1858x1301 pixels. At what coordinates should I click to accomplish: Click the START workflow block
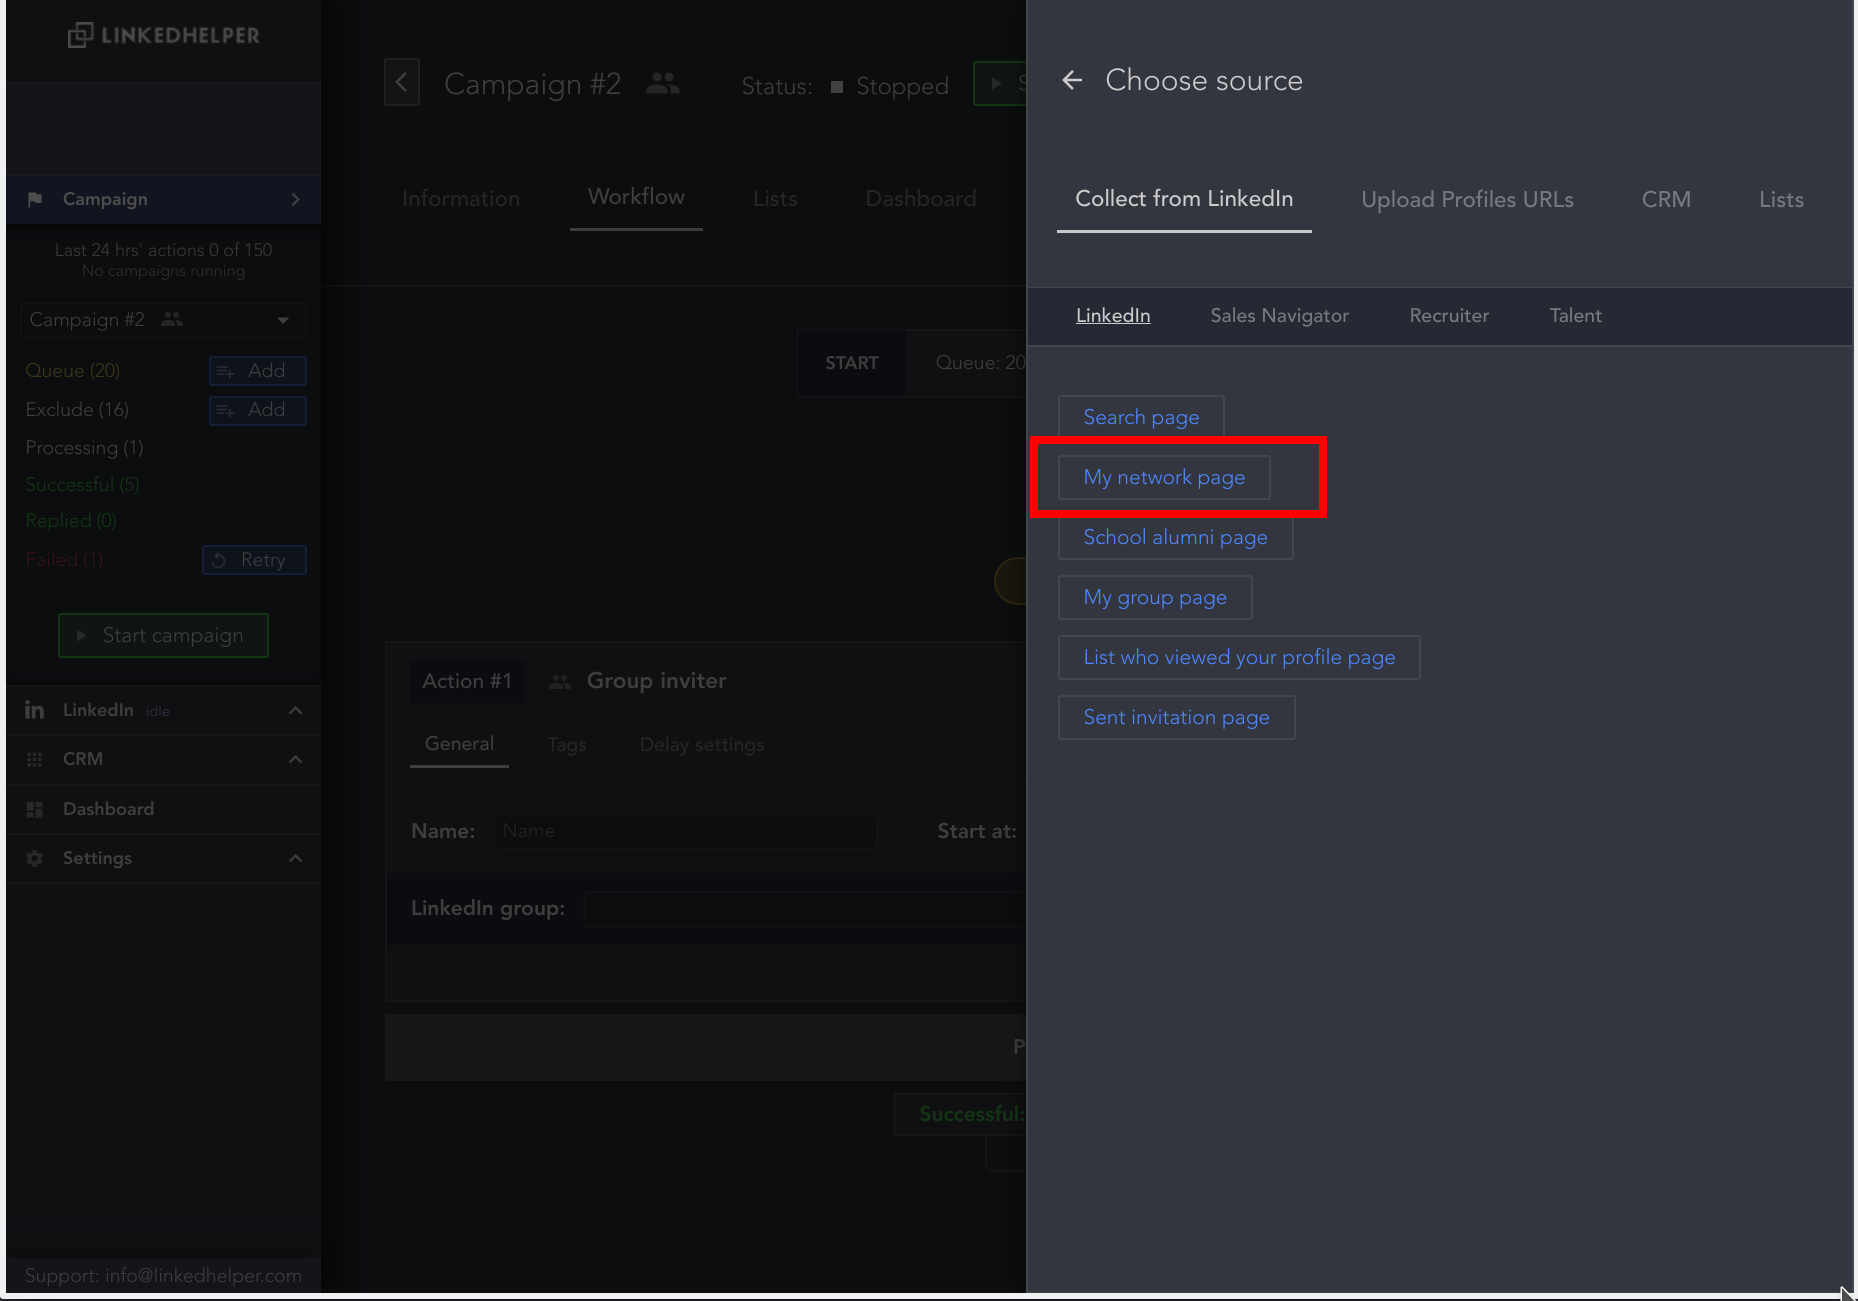click(852, 363)
